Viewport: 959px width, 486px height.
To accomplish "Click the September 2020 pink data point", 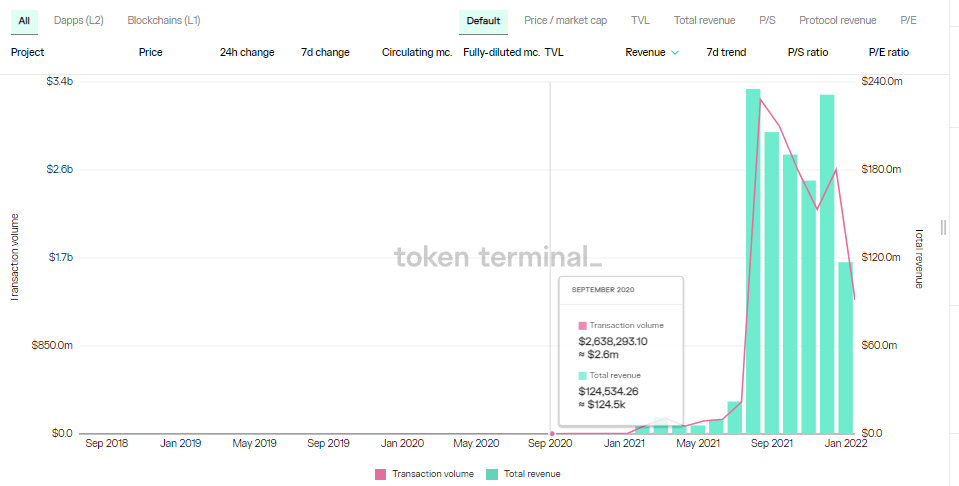I will coord(552,433).
